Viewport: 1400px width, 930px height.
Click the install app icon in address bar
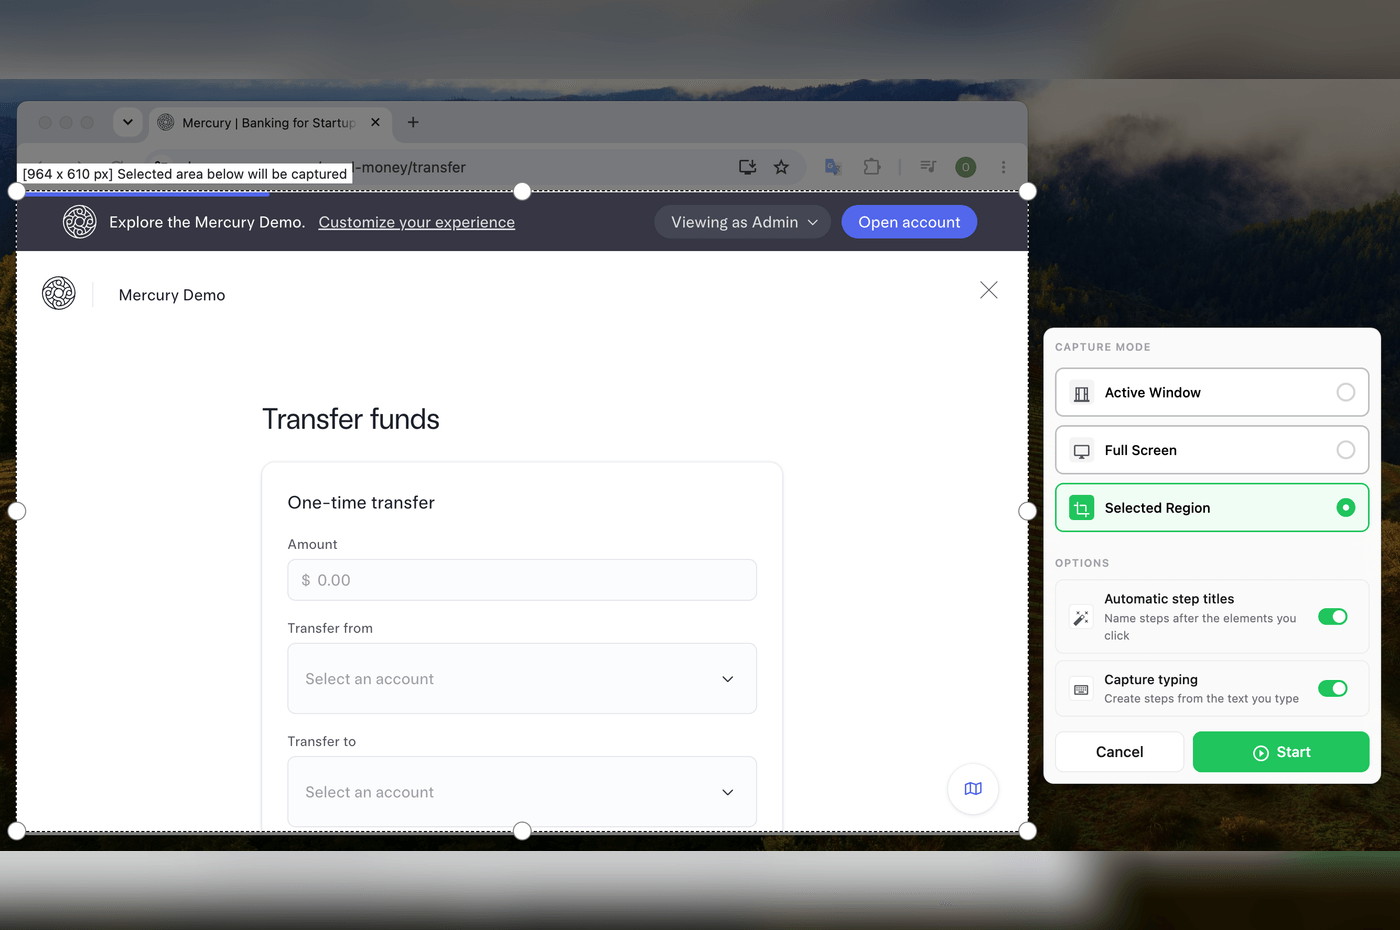coord(747,167)
